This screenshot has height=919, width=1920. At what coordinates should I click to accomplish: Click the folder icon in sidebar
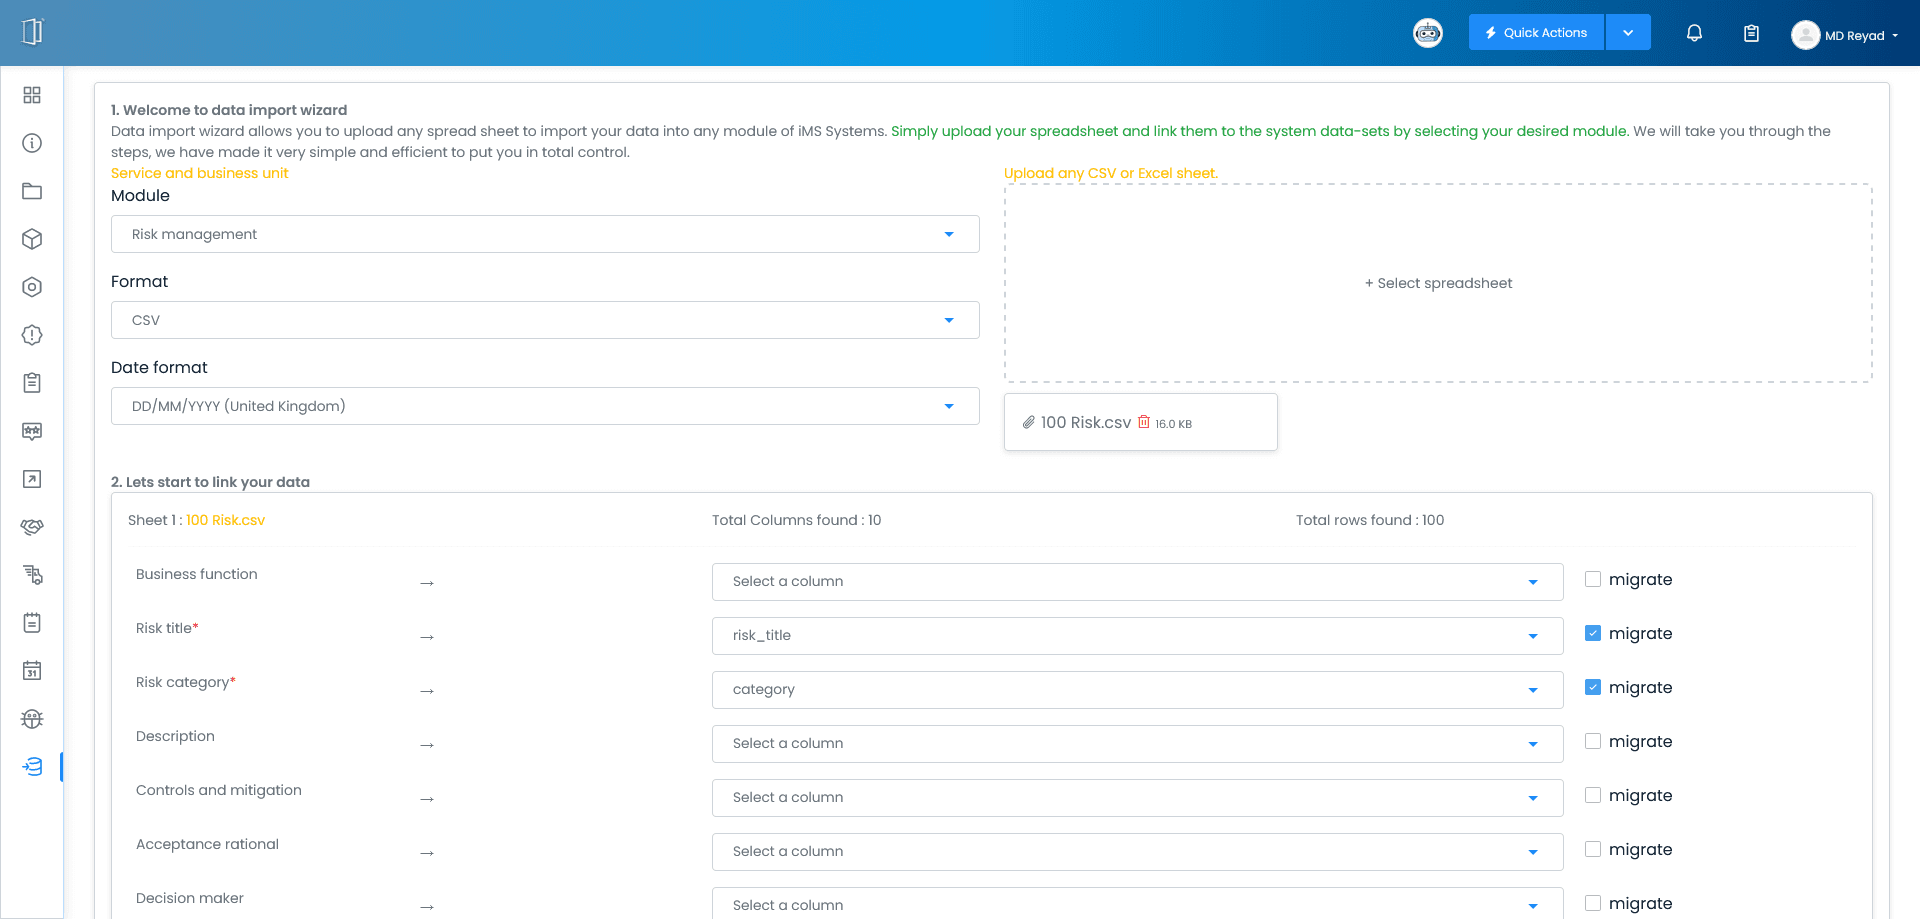pyautogui.click(x=32, y=191)
